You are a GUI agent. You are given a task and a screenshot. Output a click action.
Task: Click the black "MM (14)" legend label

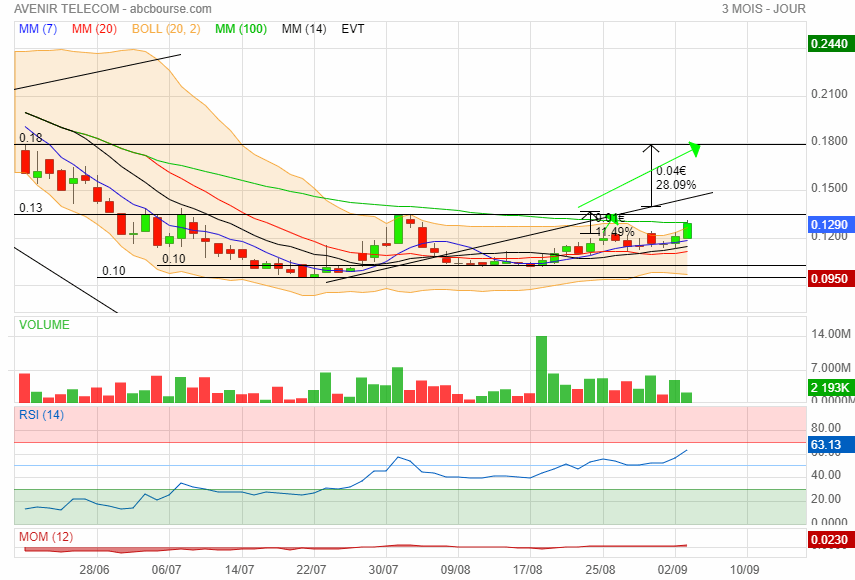click(304, 29)
